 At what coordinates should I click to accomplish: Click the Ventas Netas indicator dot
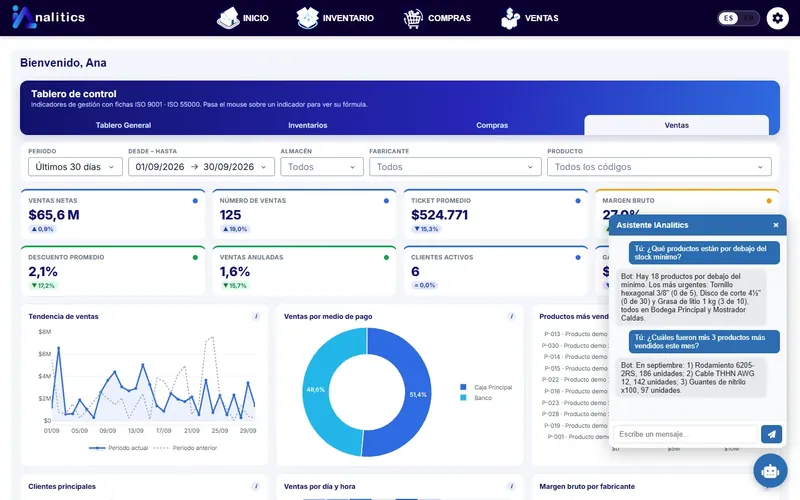point(195,201)
